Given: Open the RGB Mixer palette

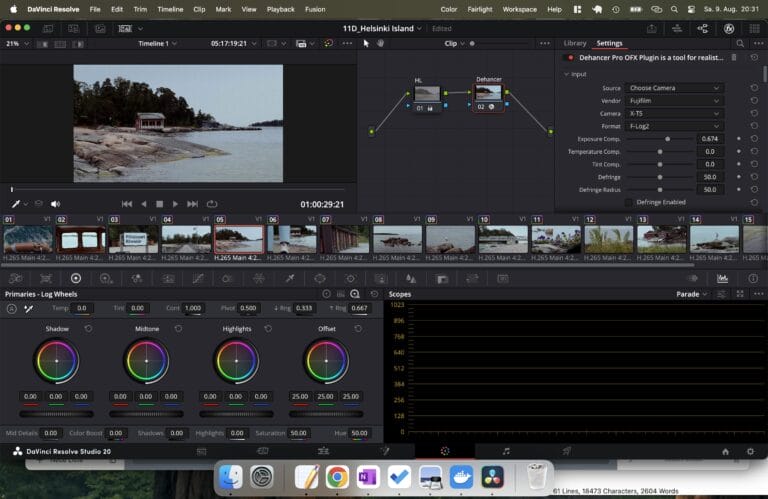Looking at the screenshot, I should [x=137, y=279].
